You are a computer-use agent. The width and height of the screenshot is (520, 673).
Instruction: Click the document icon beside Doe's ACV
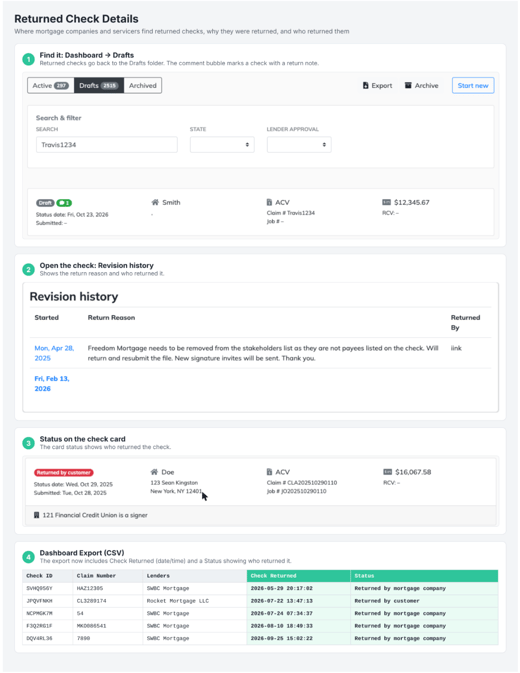269,472
